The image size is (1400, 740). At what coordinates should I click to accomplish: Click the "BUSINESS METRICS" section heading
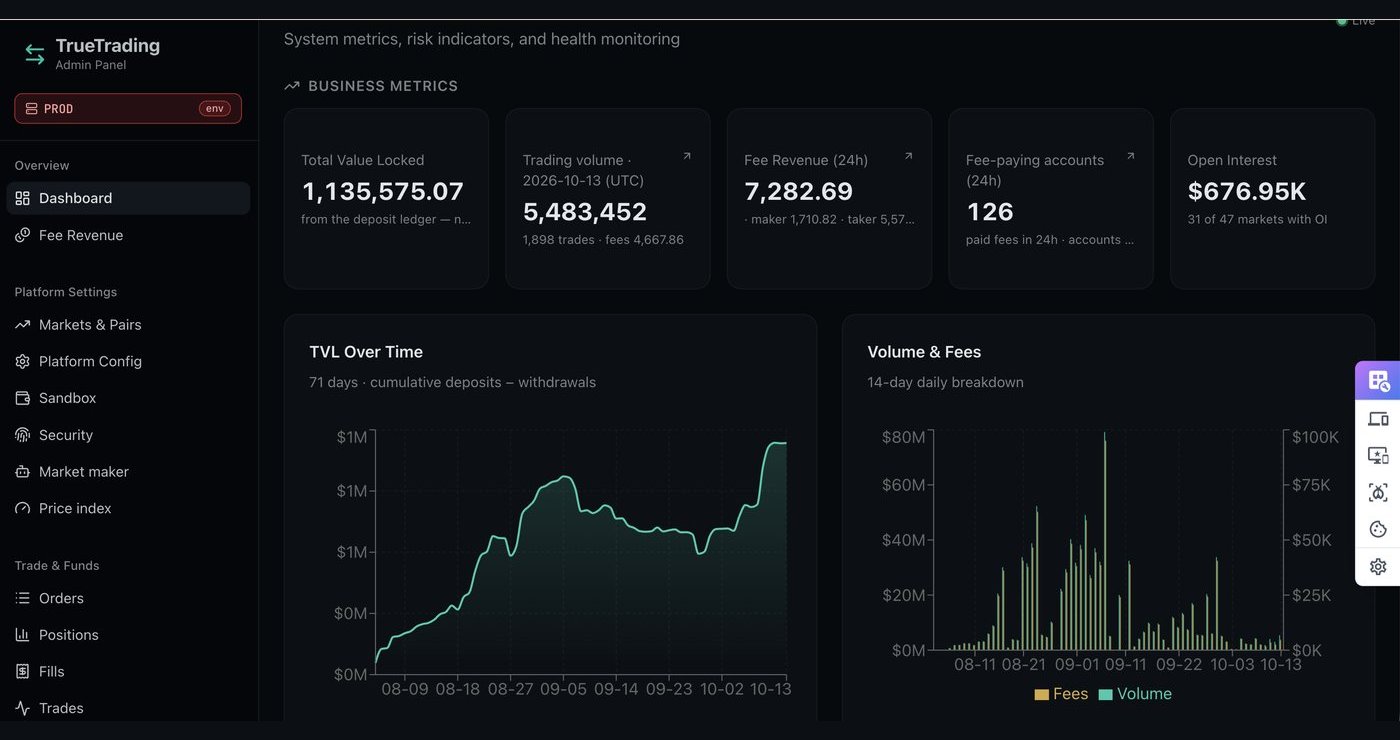[x=383, y=86]
